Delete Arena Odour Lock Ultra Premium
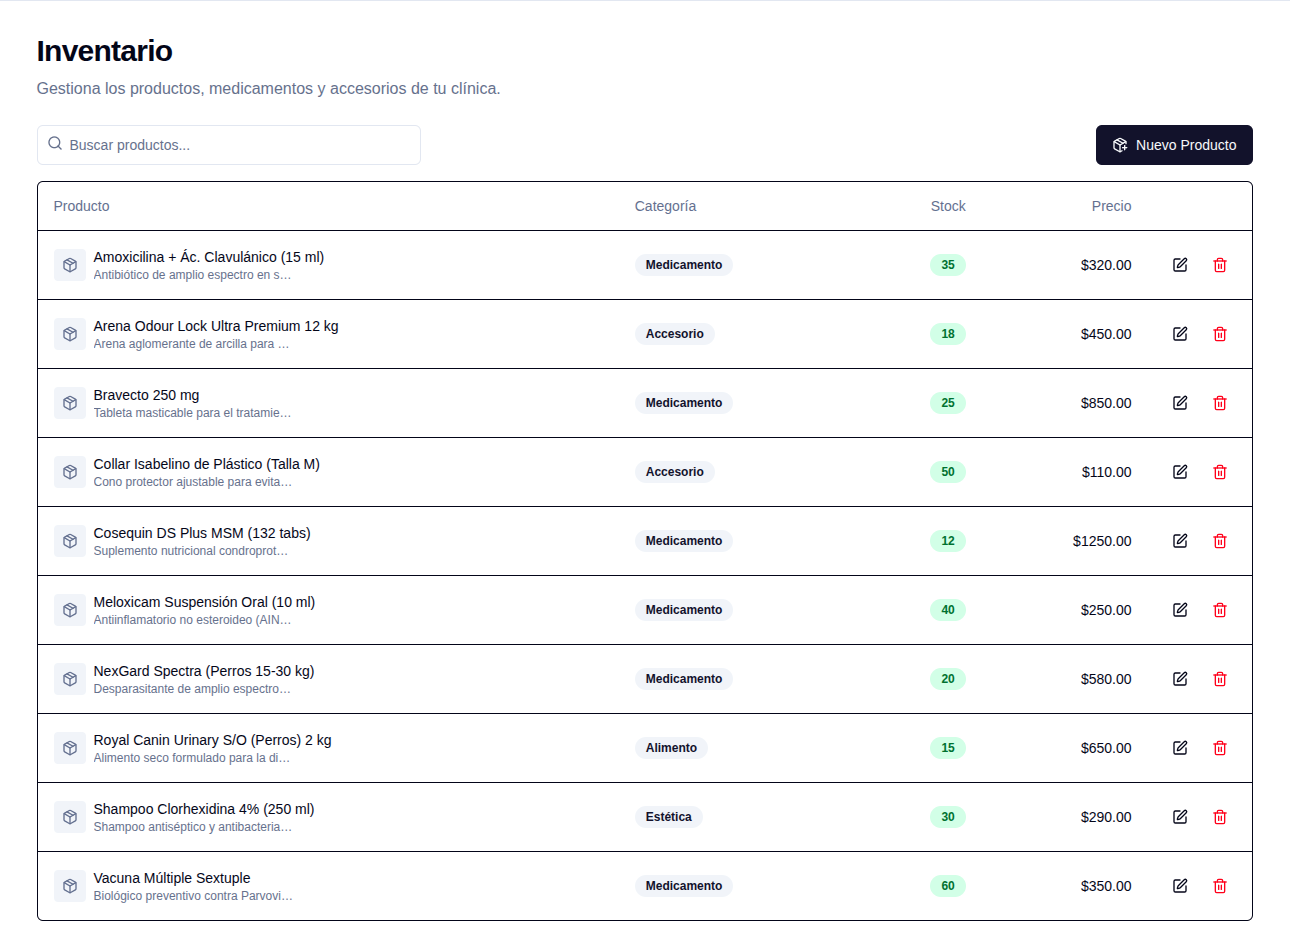Viewport: 1290px width, 943px height. pos(1220,334)
